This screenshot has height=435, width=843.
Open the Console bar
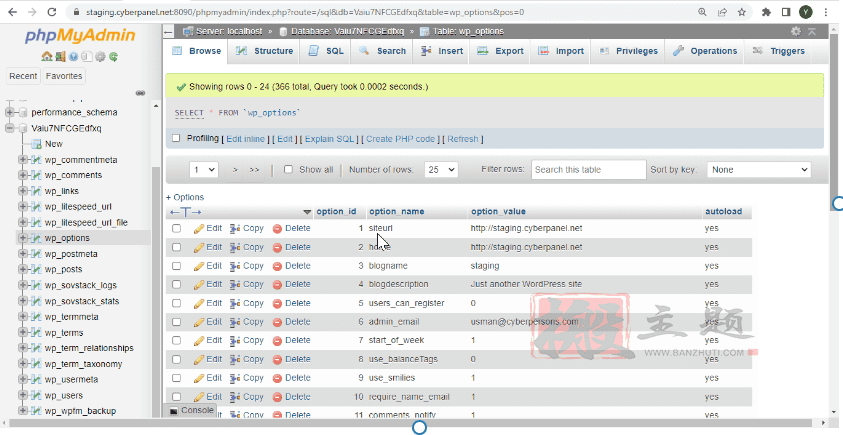pos(192,410)
